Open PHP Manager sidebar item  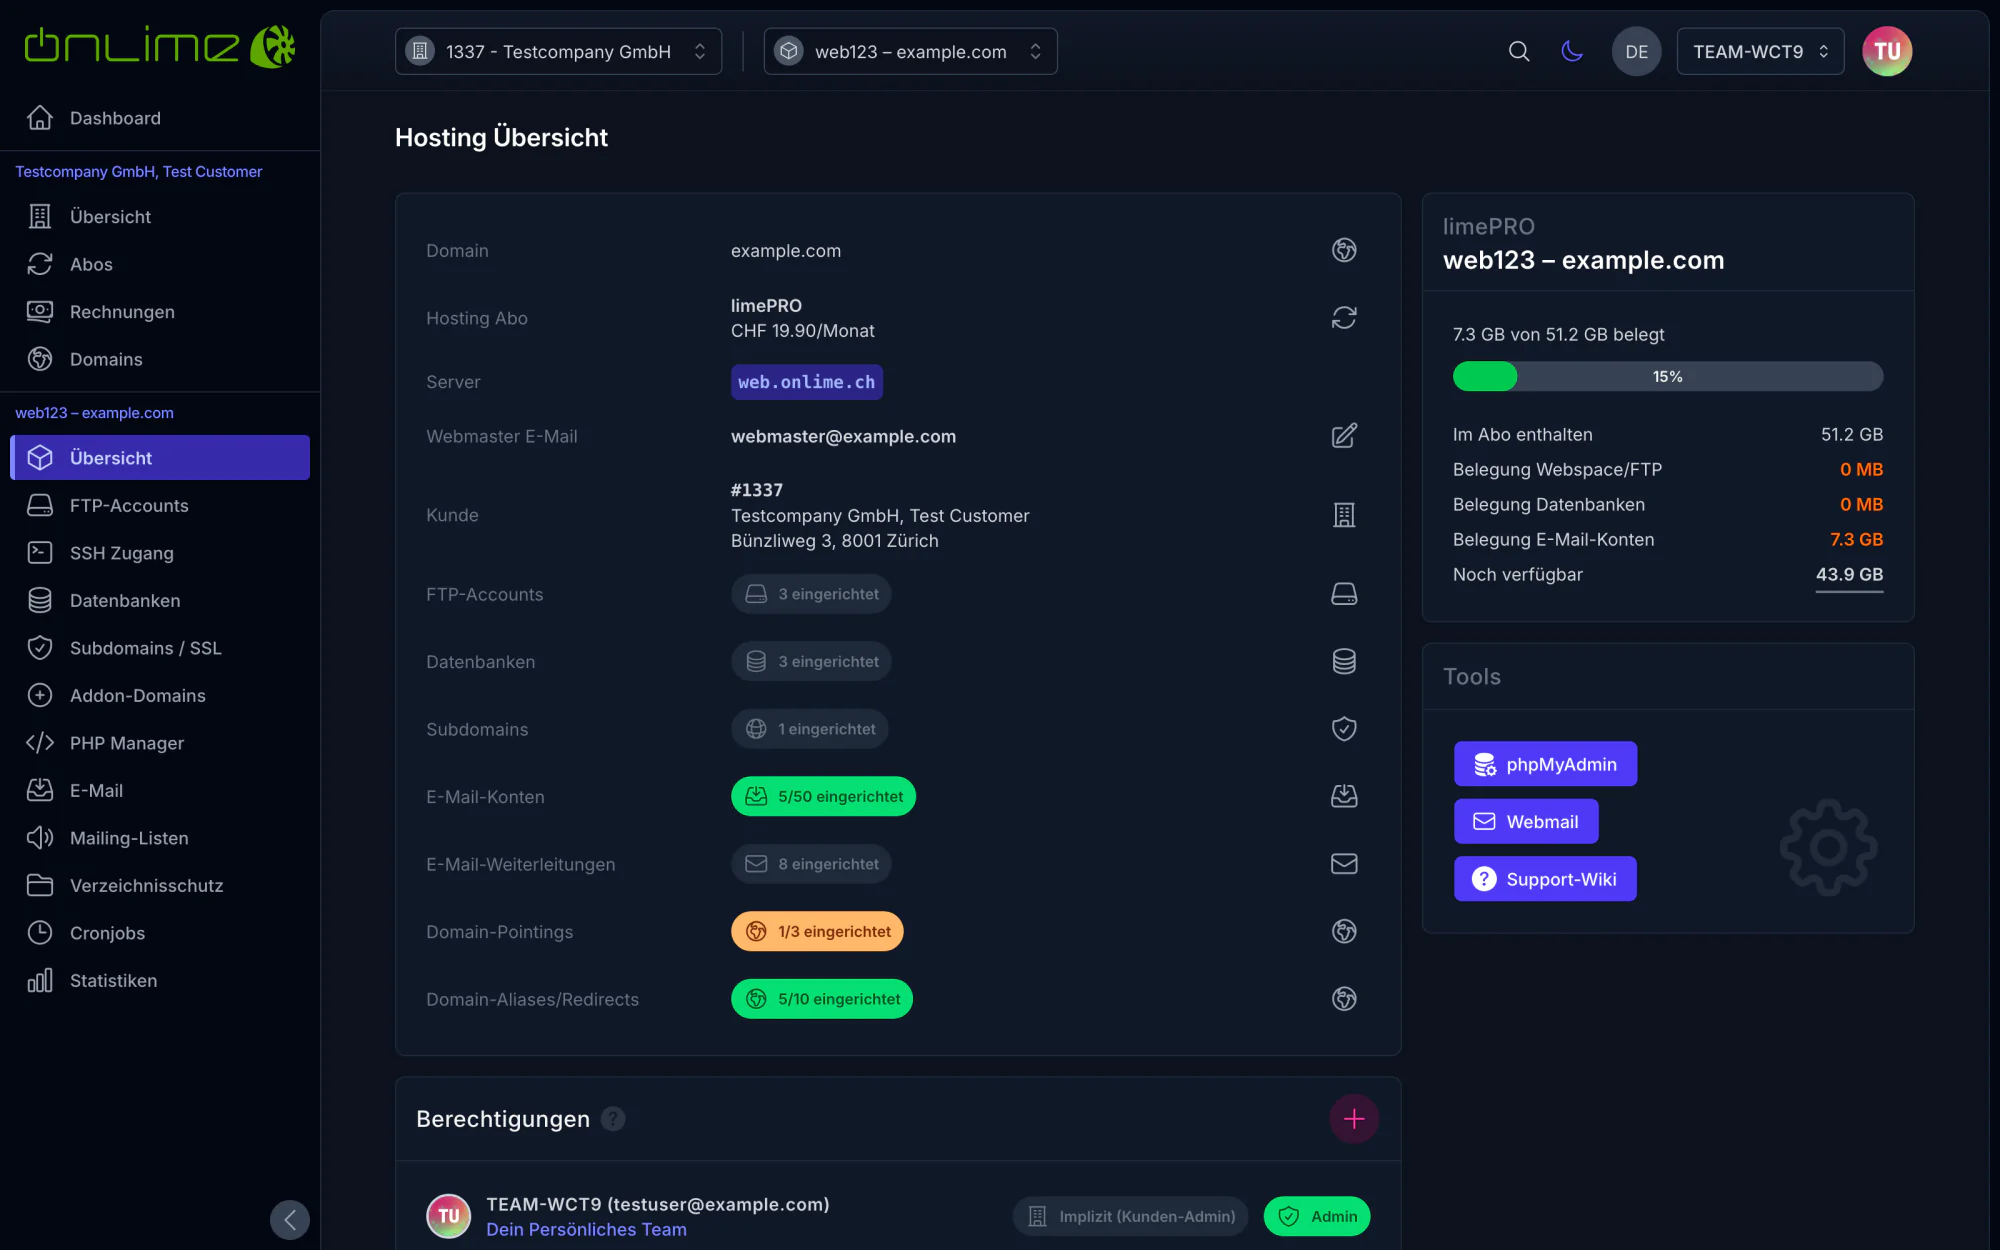[160, 743]
